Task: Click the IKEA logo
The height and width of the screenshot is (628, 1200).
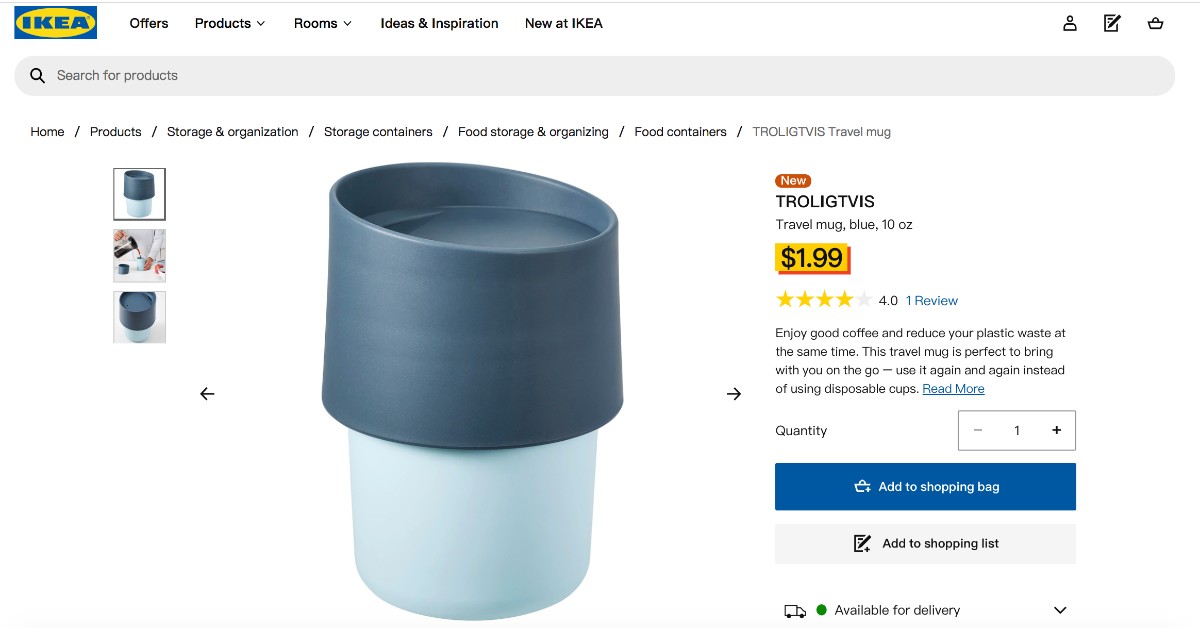Action: [x=56, y=23]
